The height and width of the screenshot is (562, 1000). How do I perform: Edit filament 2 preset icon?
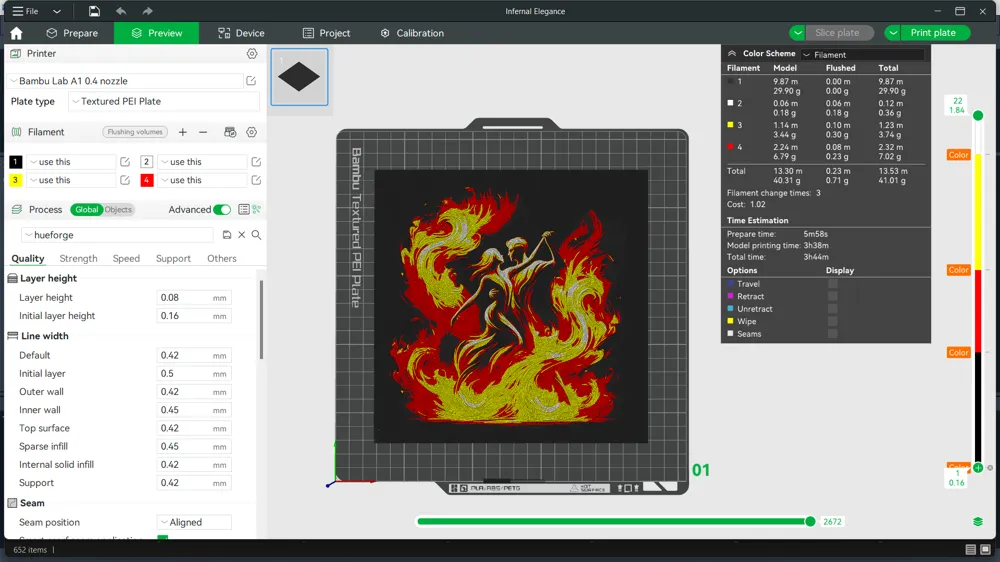256,162
